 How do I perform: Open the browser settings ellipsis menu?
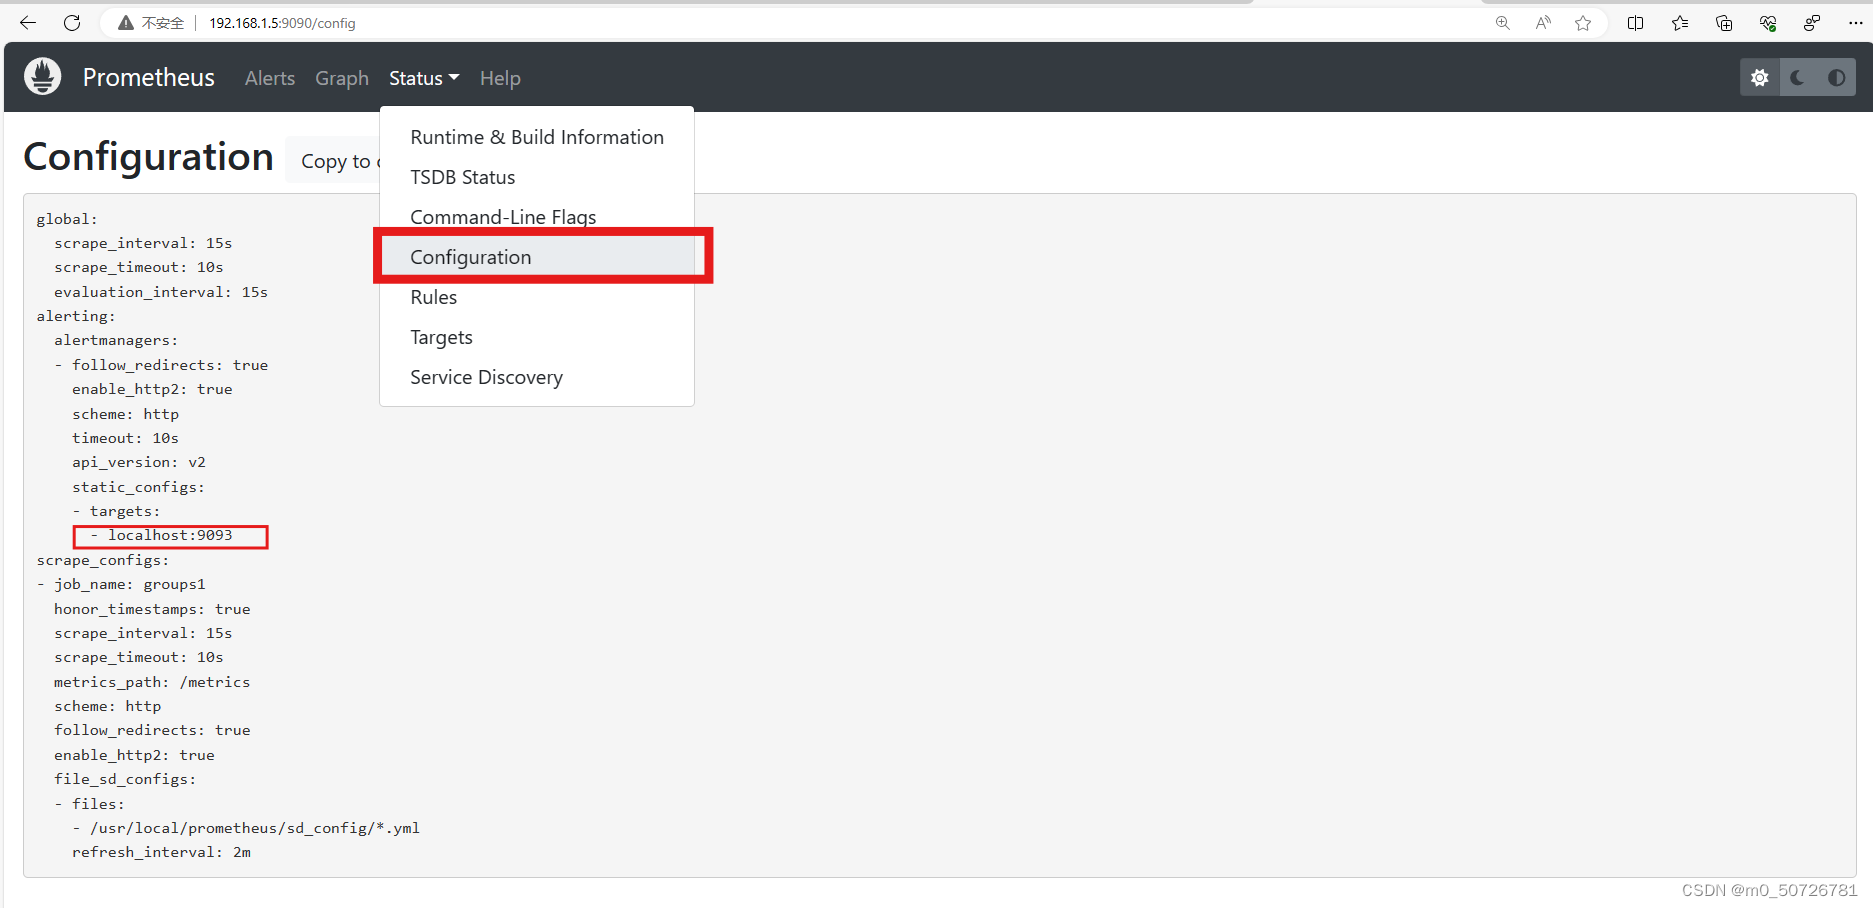[1856, 23]
